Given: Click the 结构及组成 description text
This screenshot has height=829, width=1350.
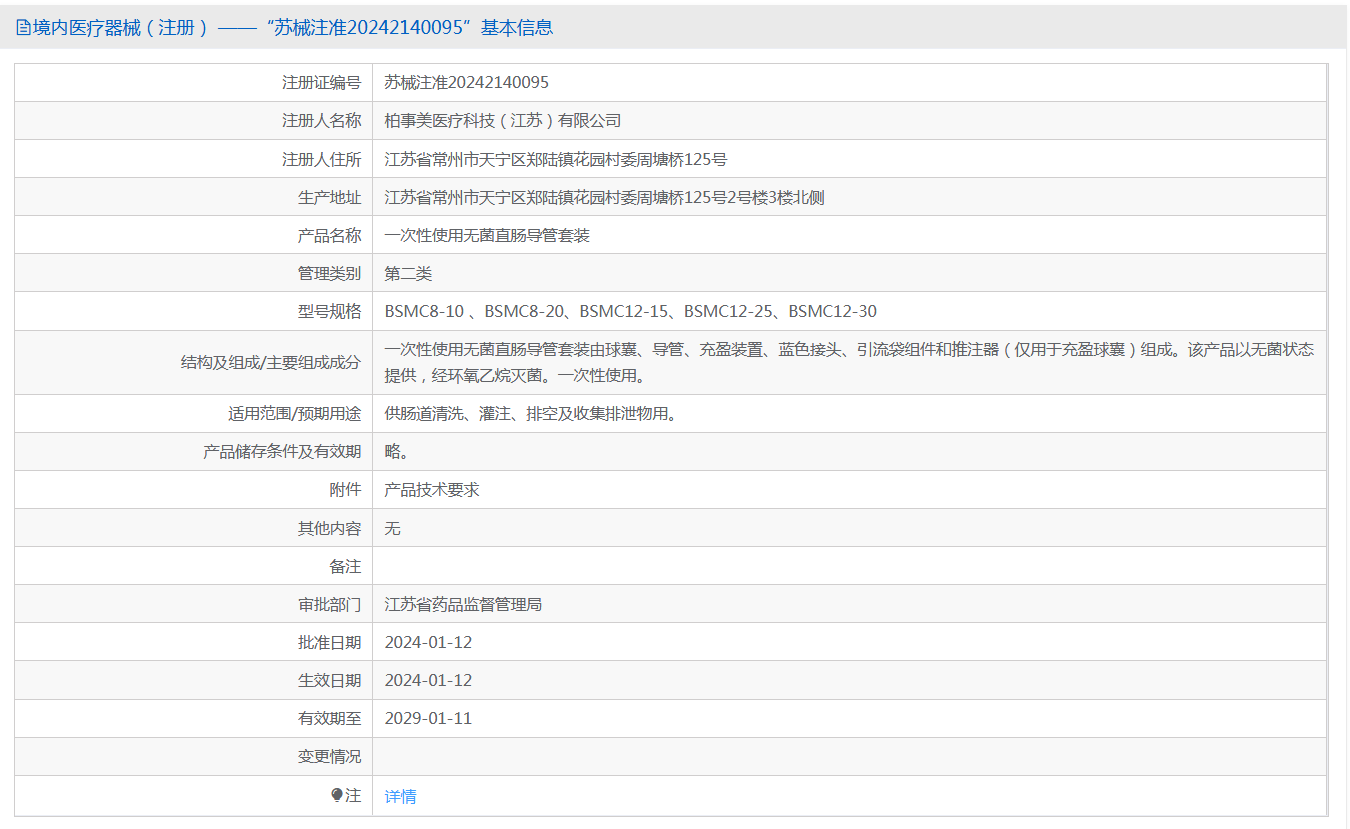Looking at the screenshot, I should [849, 362].
